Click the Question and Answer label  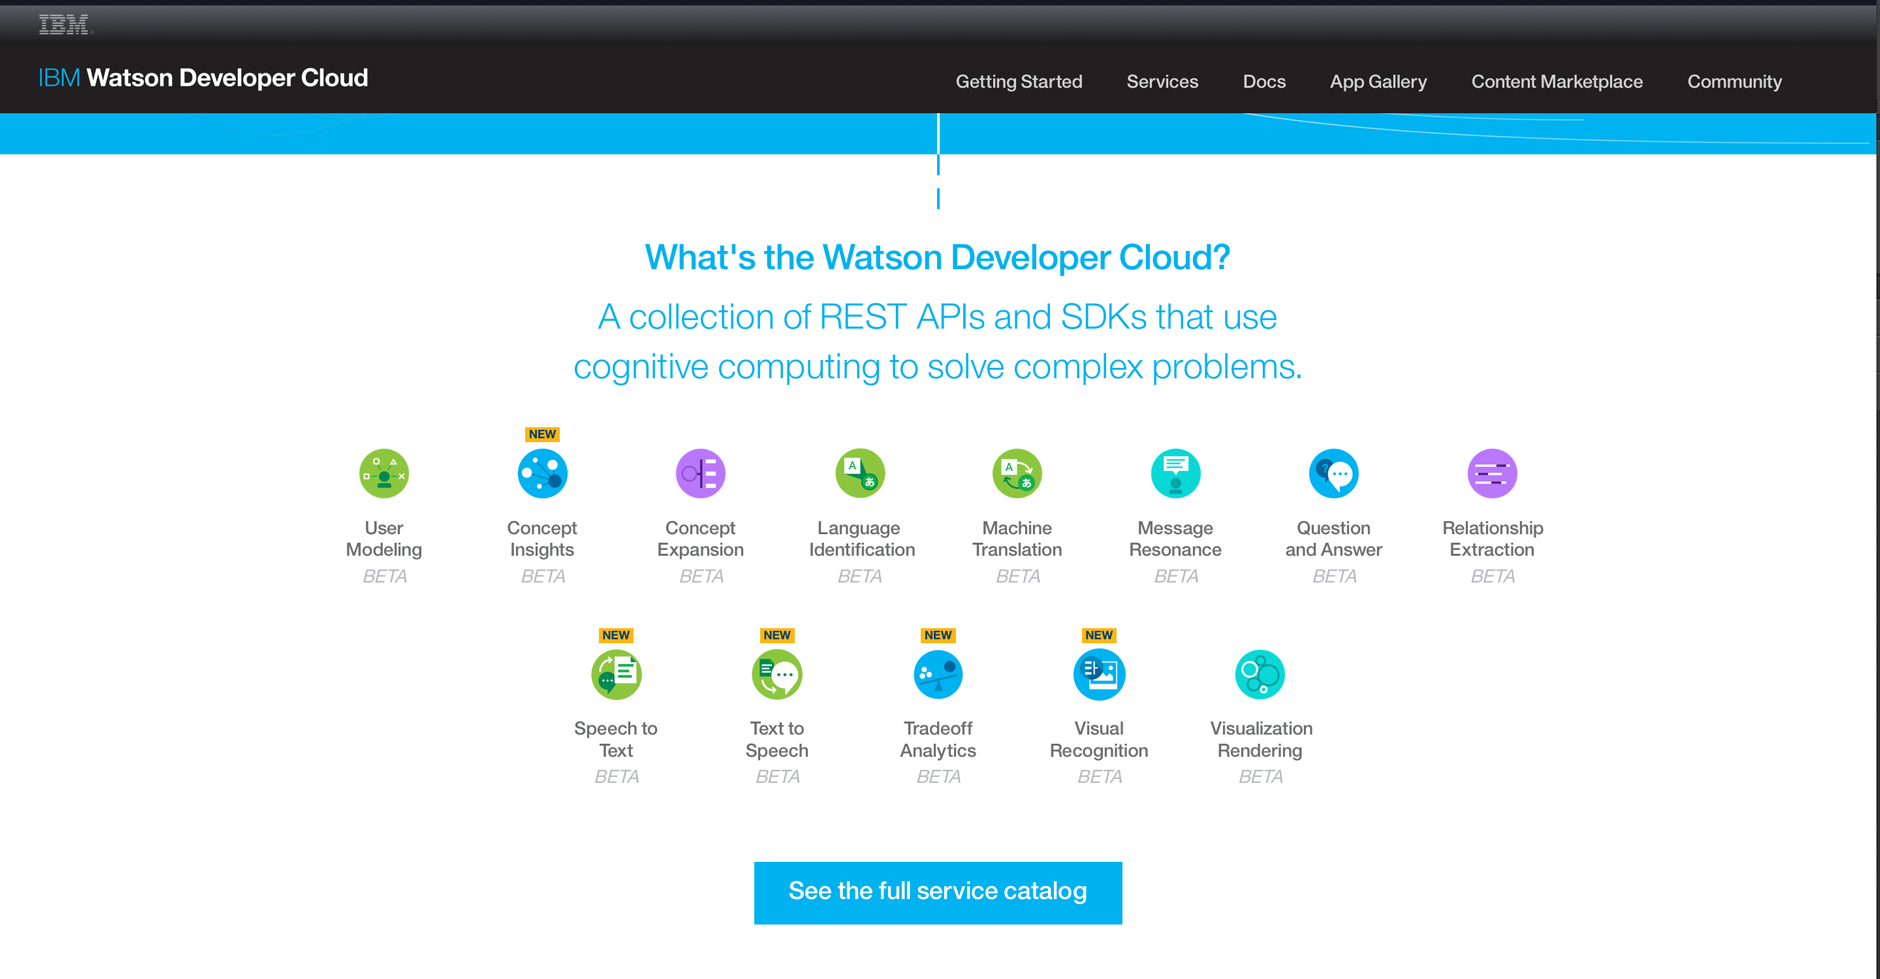tap(1334, 539)
